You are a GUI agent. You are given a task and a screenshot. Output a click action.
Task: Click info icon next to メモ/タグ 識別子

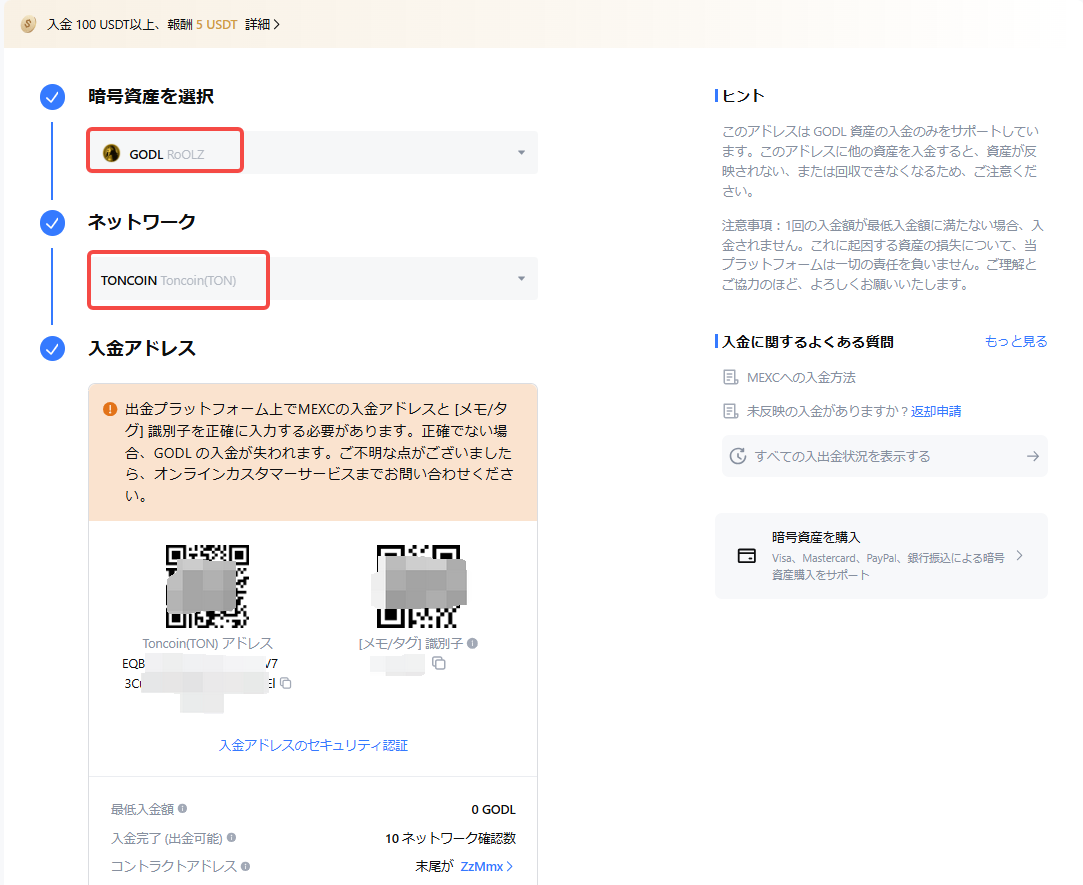coord(472,644)
